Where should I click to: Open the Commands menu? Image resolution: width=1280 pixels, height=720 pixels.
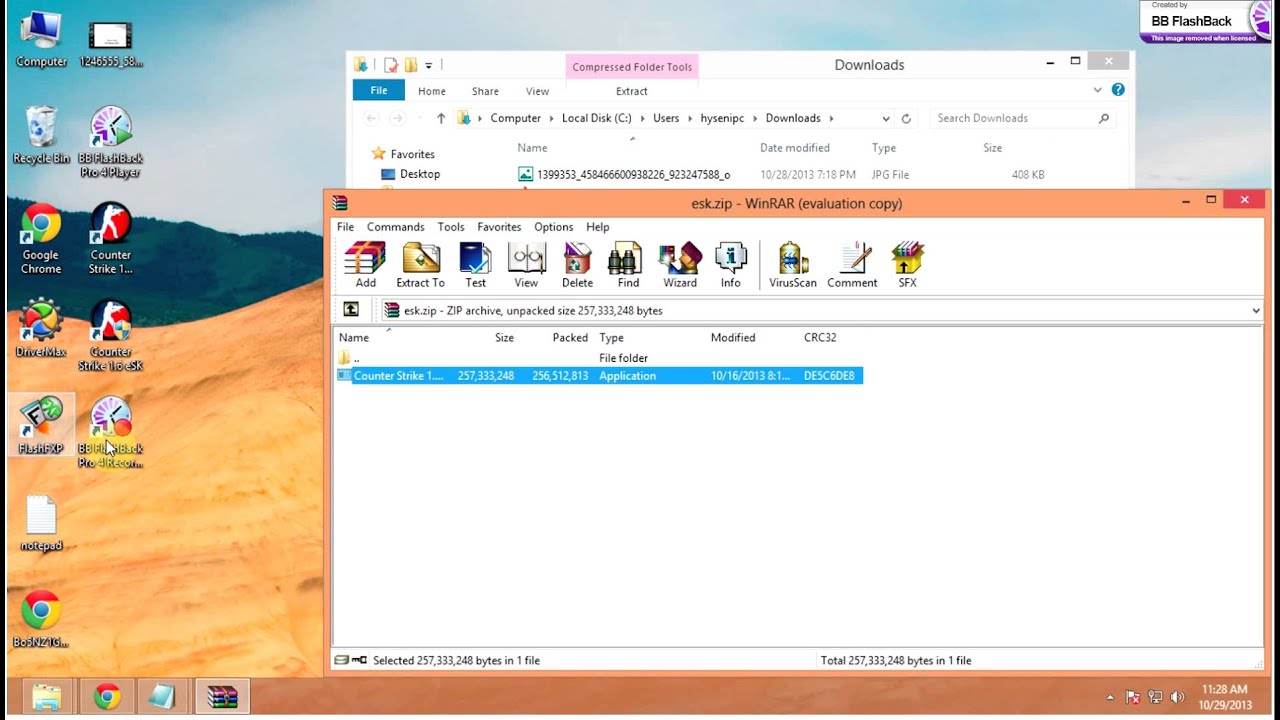tap(395, 227)
